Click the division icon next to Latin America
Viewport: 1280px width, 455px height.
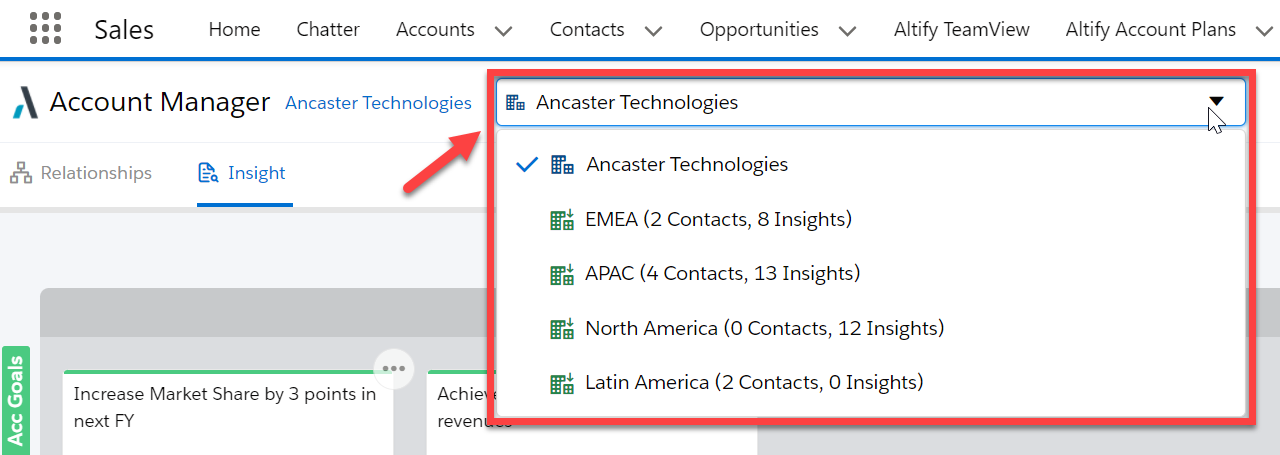563,382
